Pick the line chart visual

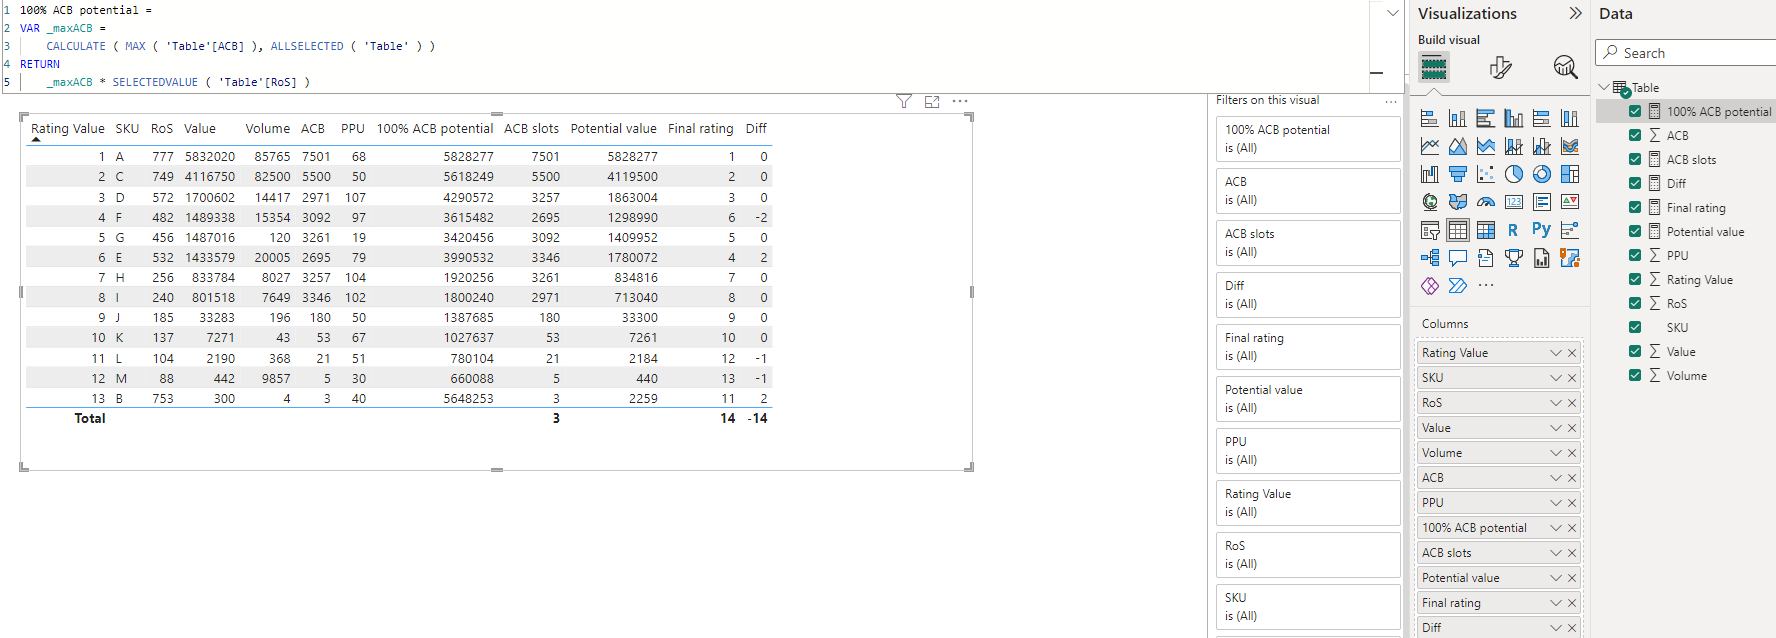[x=1430, y=147]
